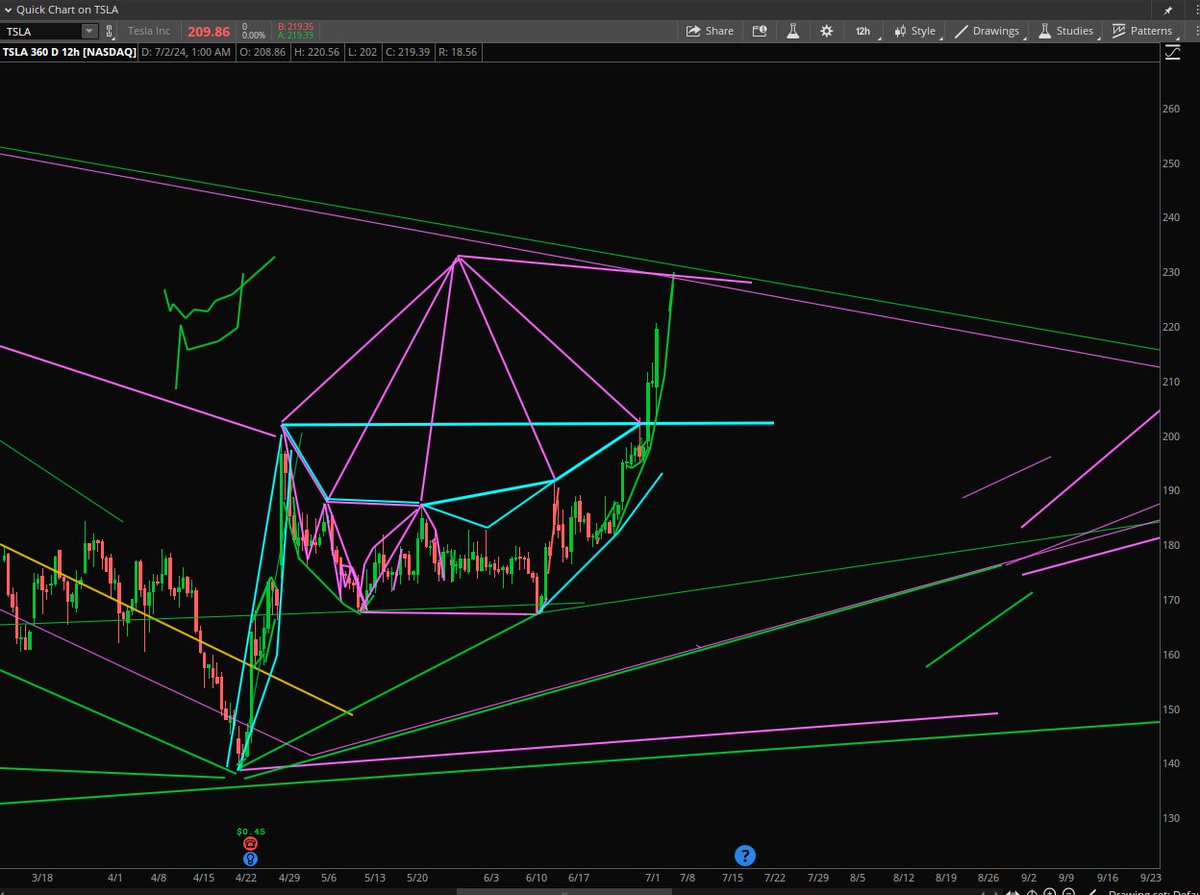Image resolution: width=1200 pixels, height=895 pixels.
Task: Click the close value C: 219.39
Action: 408,51
